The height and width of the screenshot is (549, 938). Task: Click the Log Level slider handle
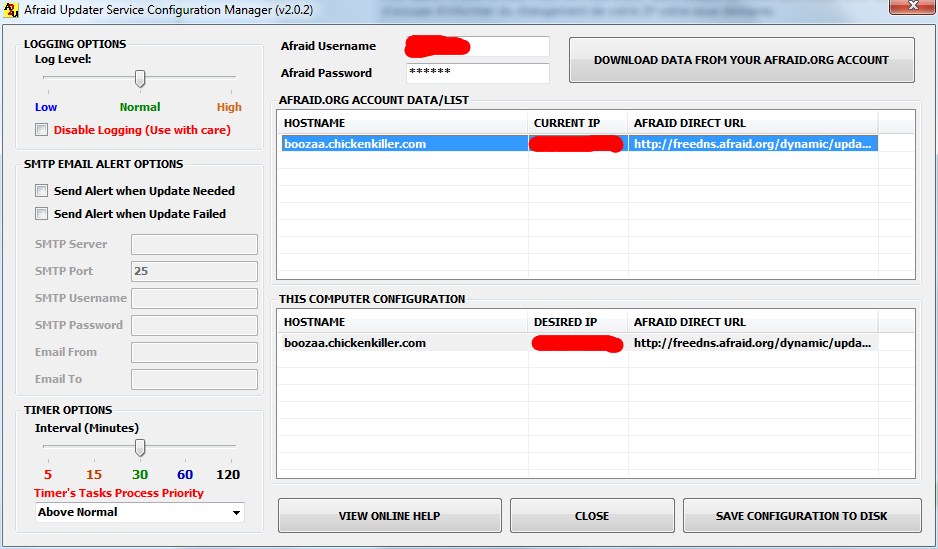coord(140,78)
